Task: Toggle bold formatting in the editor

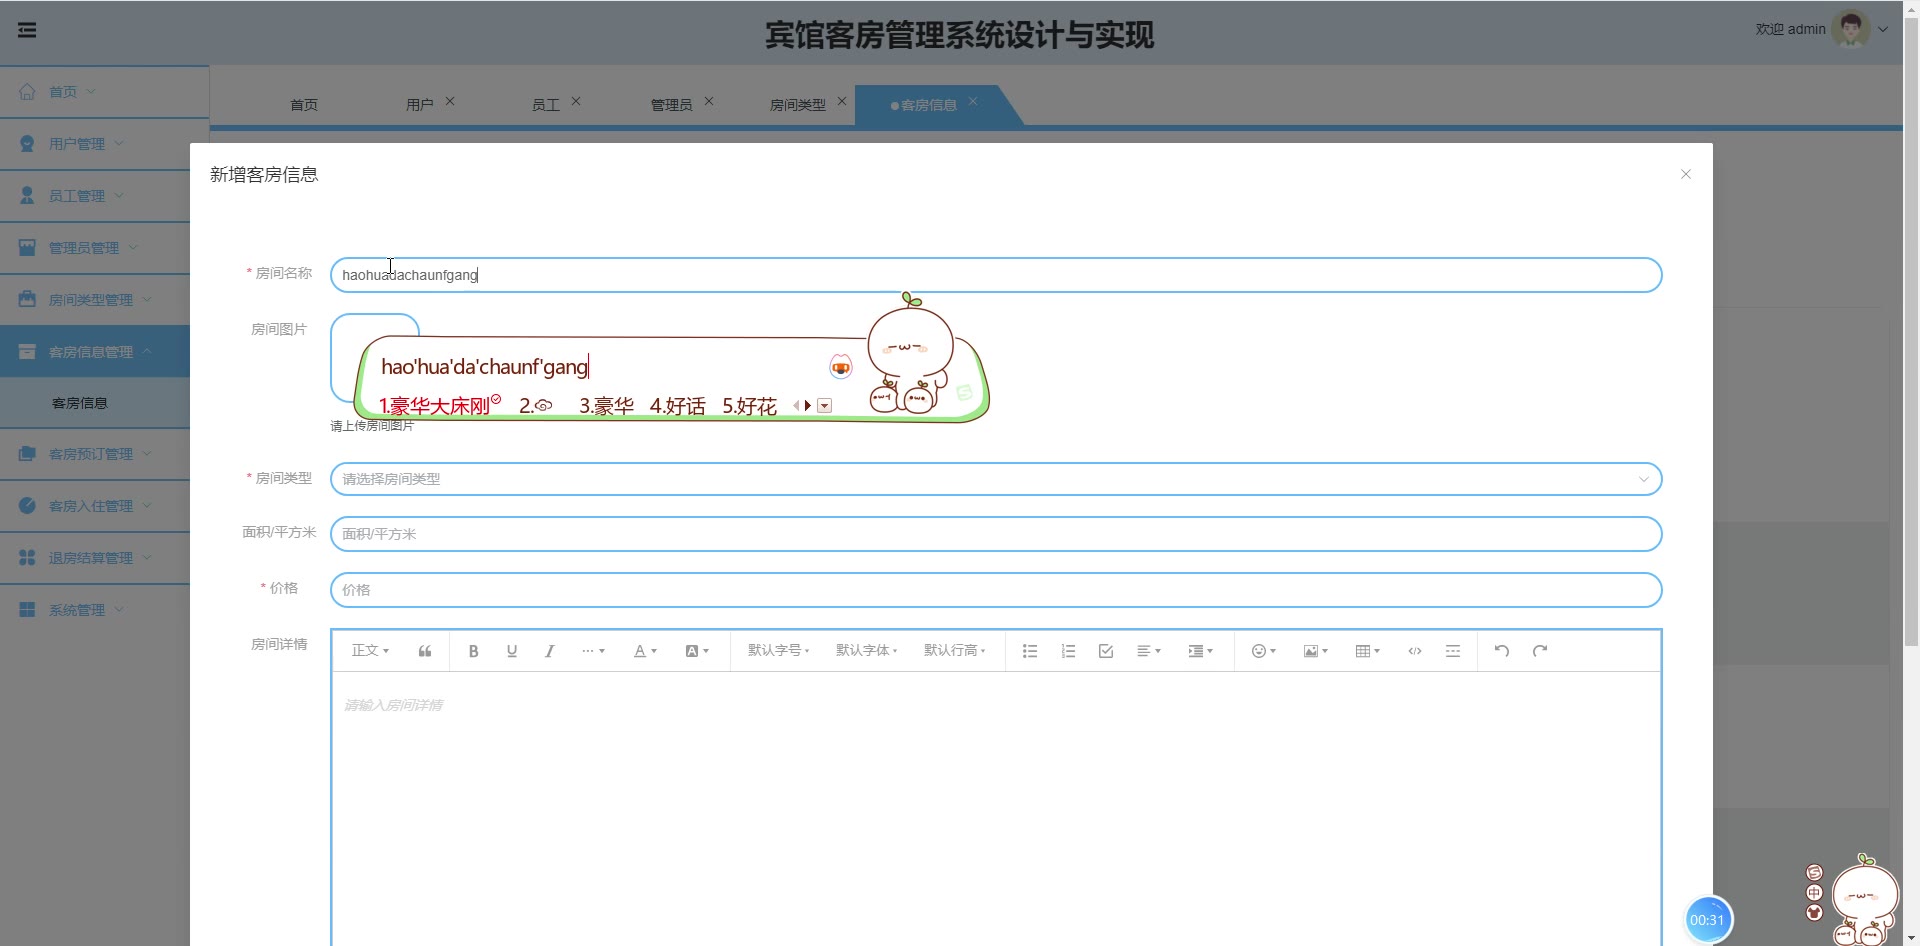Action: click(473, 651)
